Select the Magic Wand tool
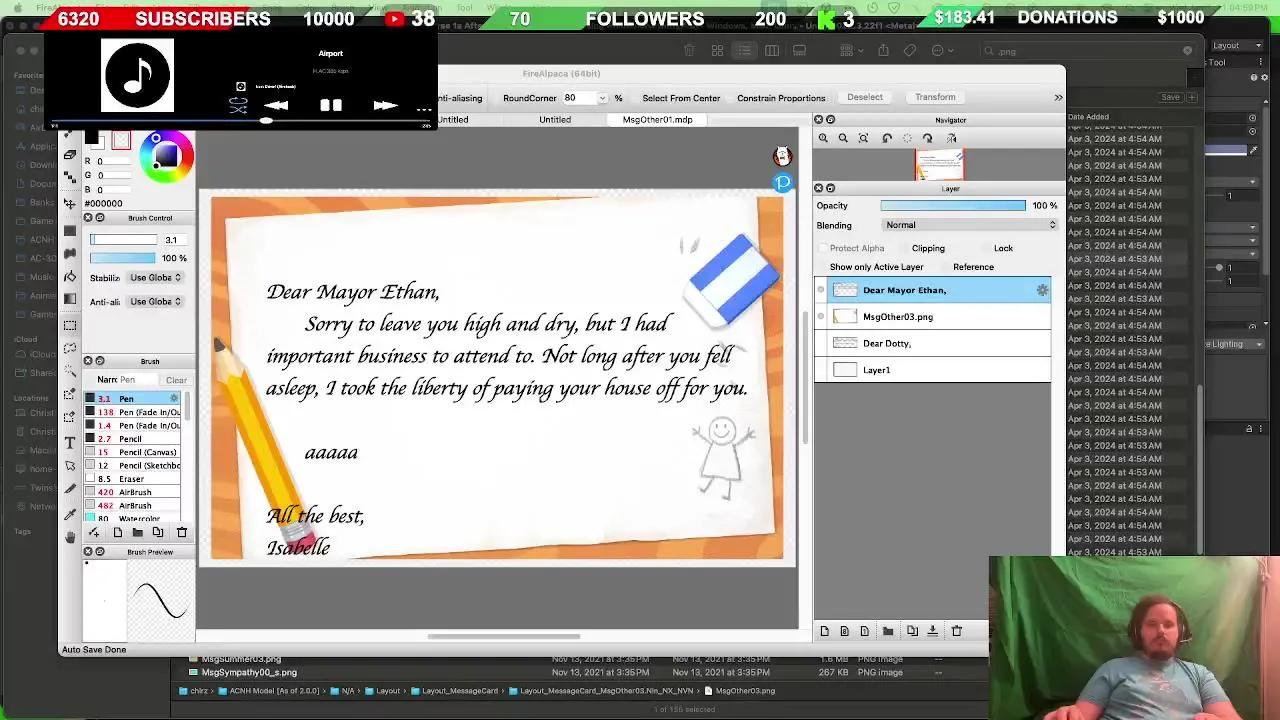 pos(70,371)
